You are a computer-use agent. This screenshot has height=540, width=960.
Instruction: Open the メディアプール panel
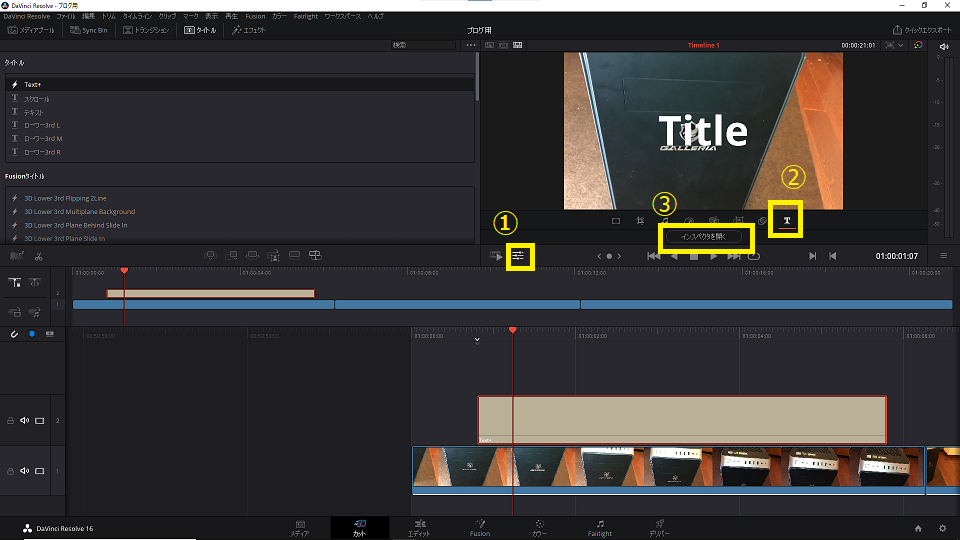[31, 30]
